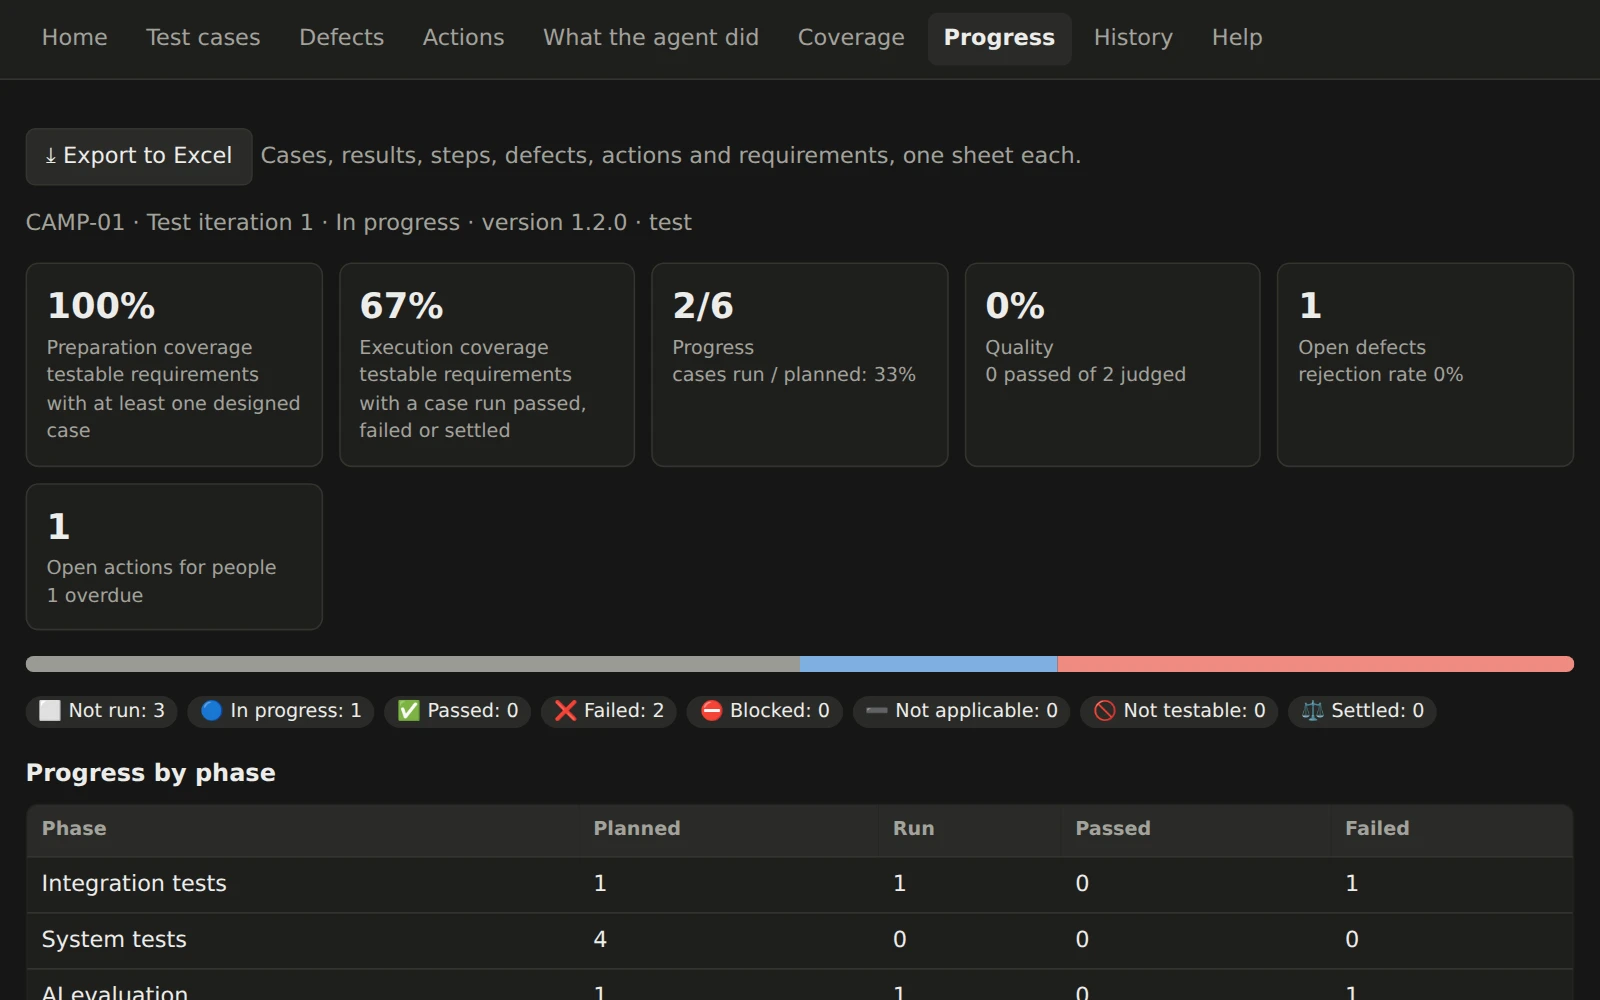Click the Progress by phase heading
Image resolution: width=1600 pixels, height=1000 pixels.
point(151,773)
